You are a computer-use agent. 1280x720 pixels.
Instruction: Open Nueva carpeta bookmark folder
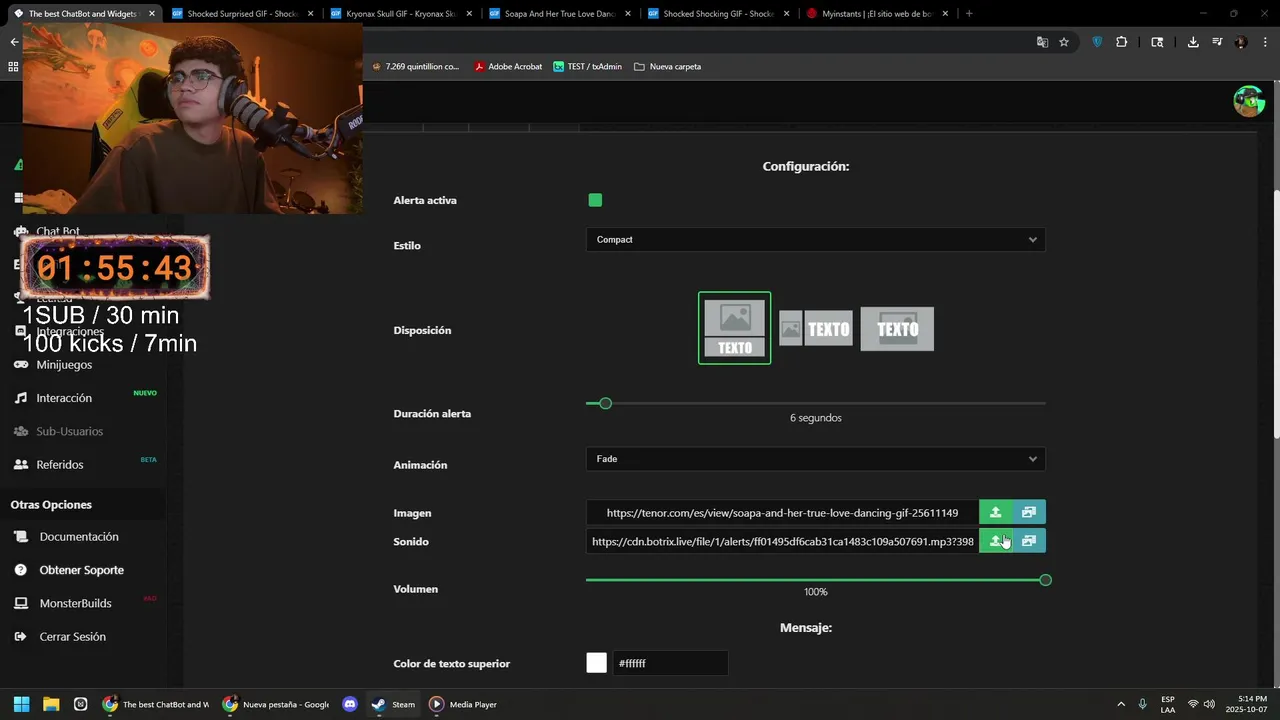[x=667, y=66]
